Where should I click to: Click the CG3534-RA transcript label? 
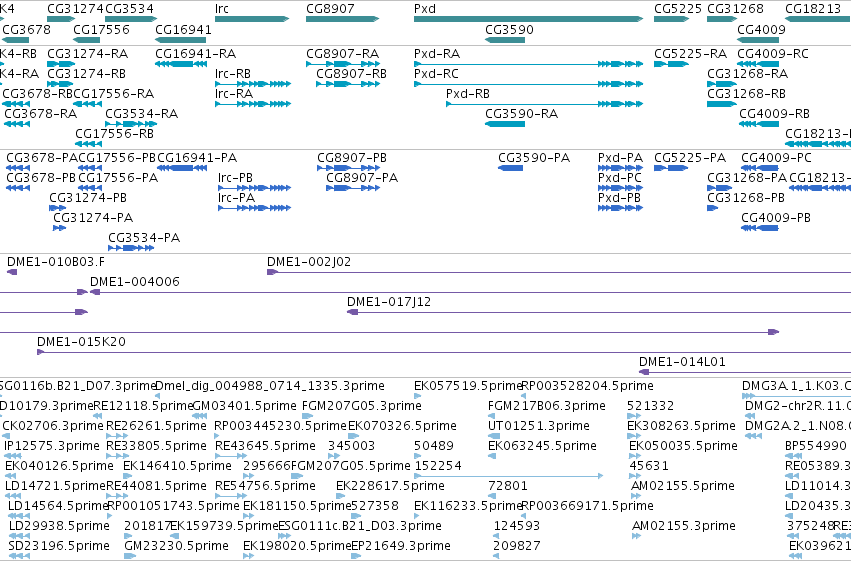(142, 114)
